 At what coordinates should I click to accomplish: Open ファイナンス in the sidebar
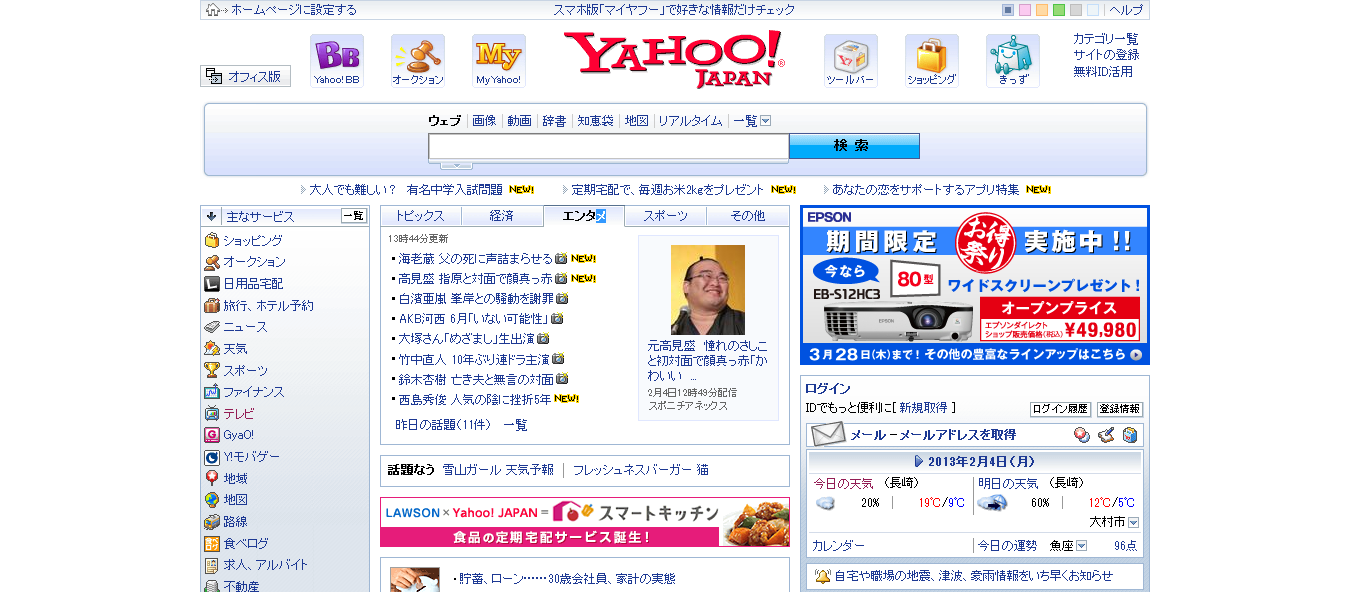(253, 392)
